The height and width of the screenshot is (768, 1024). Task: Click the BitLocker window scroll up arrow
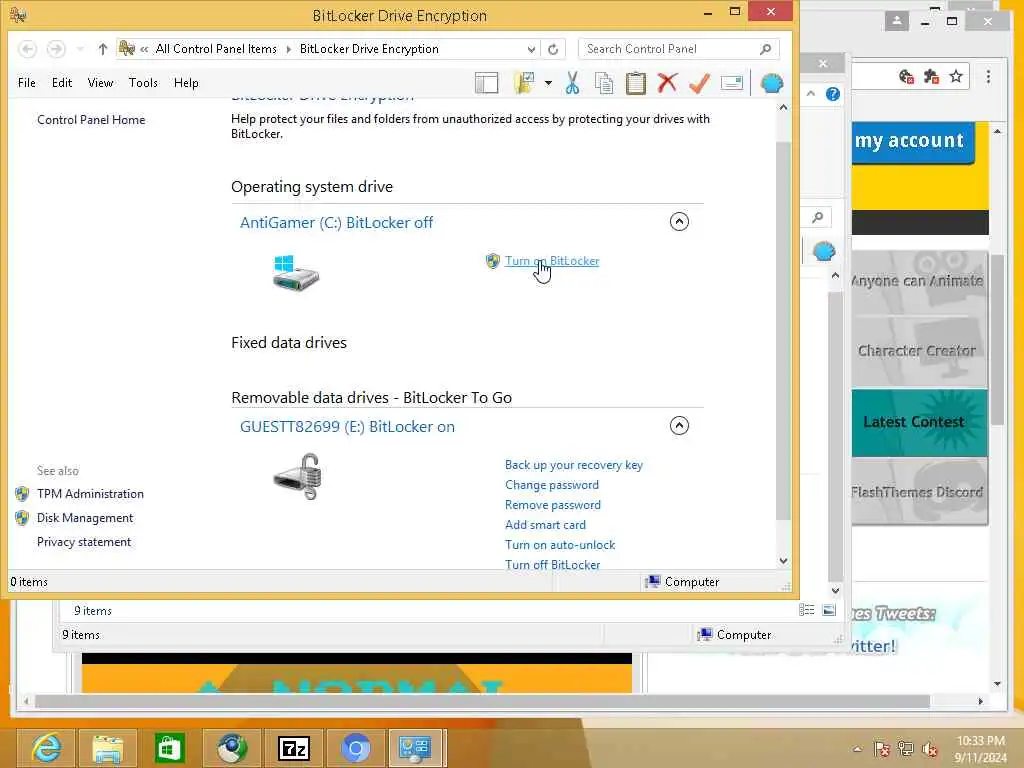click(x=784, y=107)
